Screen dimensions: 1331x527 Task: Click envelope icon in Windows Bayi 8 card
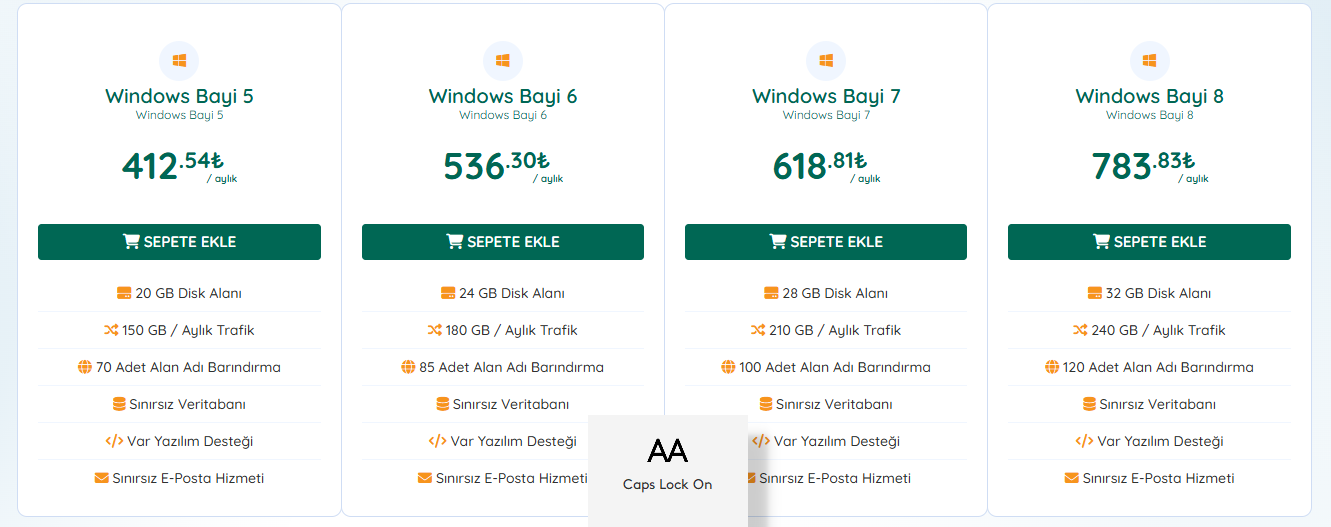[1072, 478]
